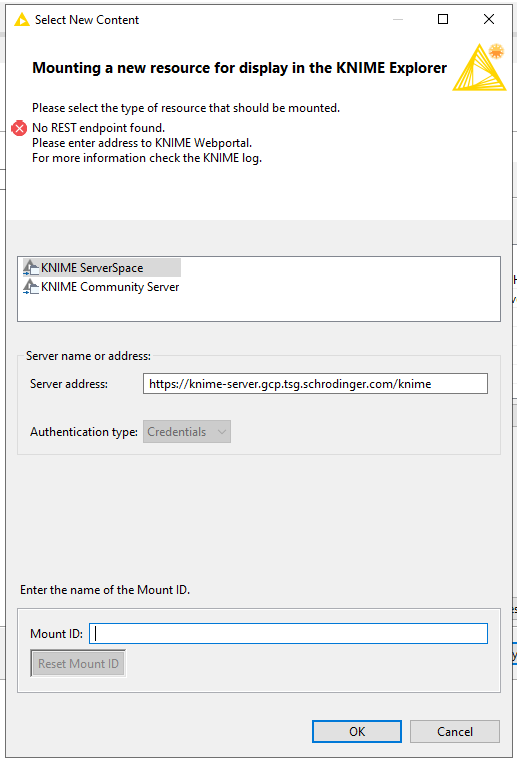Click the 'Authentication type:' label

tap(84, 432)
